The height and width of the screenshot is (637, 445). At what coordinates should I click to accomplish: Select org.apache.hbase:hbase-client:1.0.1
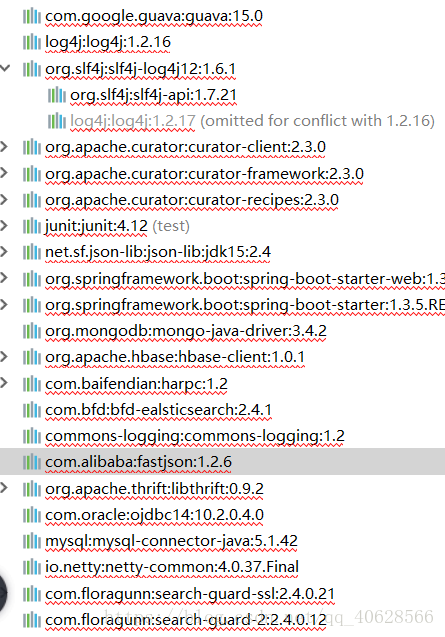point(175,357)
